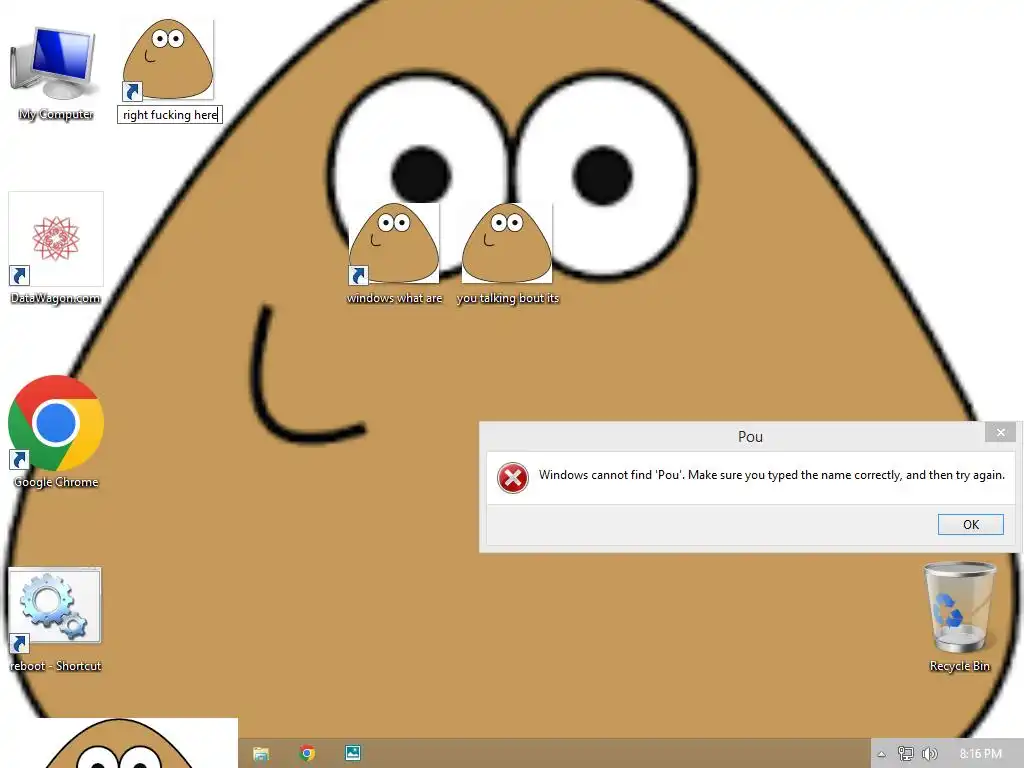Click the 'DataWagon.com' label text
Screen dimensions: 1024x768
(56, 298)
